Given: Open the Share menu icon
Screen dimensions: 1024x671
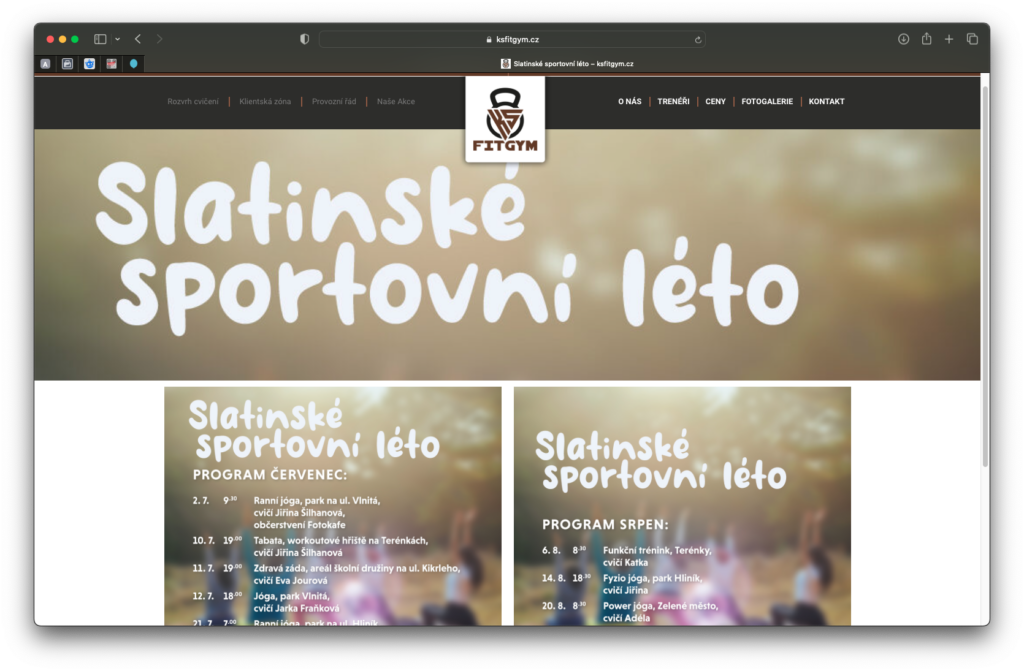Looking at the screenshot, I should [x=926, y=39].
